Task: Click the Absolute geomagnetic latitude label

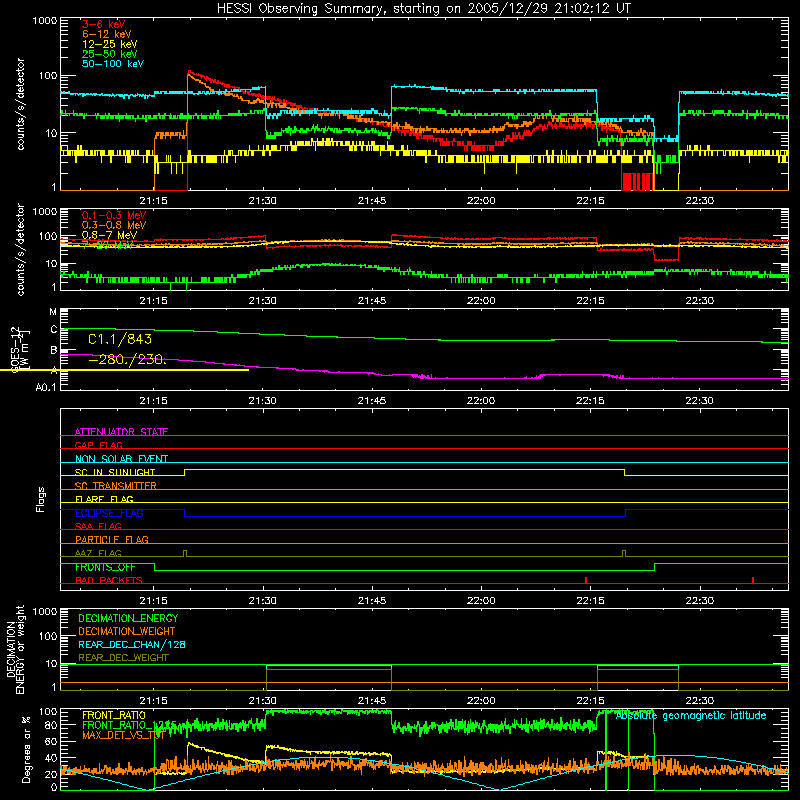Action: 691,716
